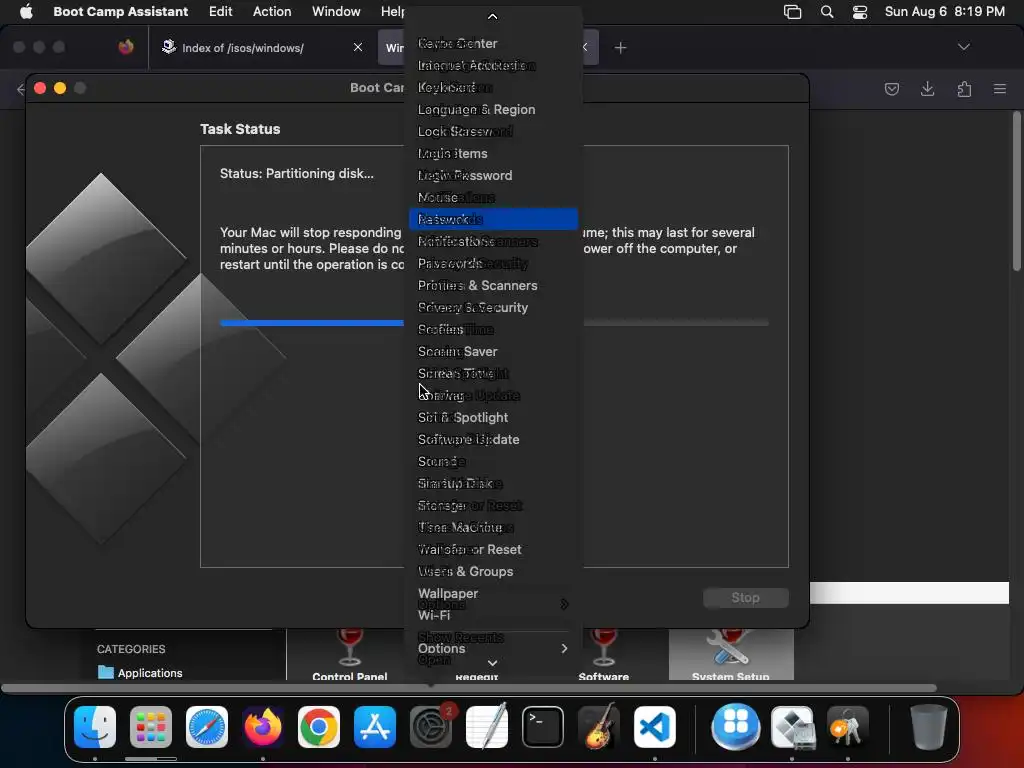
Task: Click "Status: Partitioning disk..." text
Action: (x=296, y=174)
